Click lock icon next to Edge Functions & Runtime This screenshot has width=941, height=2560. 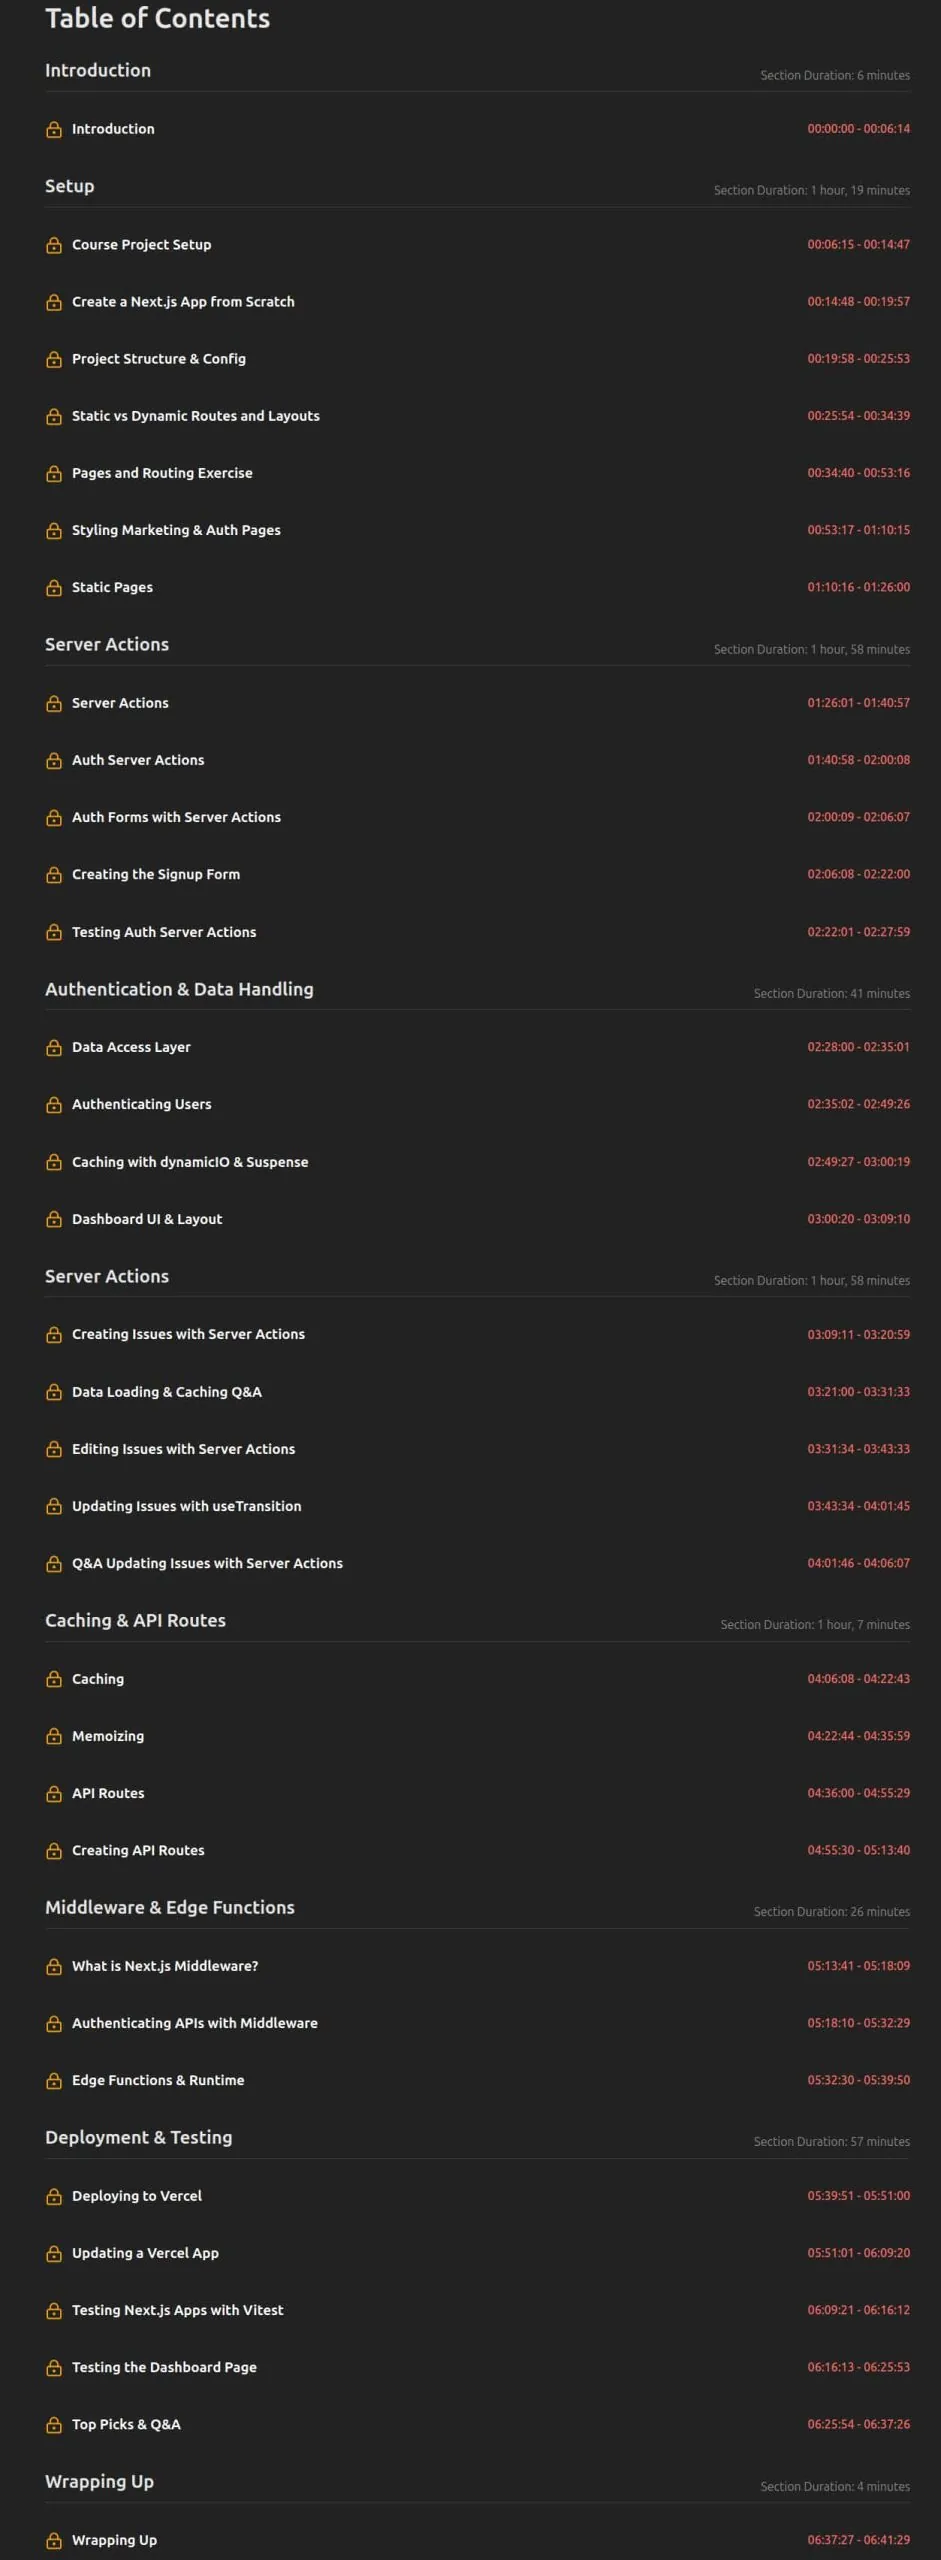[x=54, y=2081]
